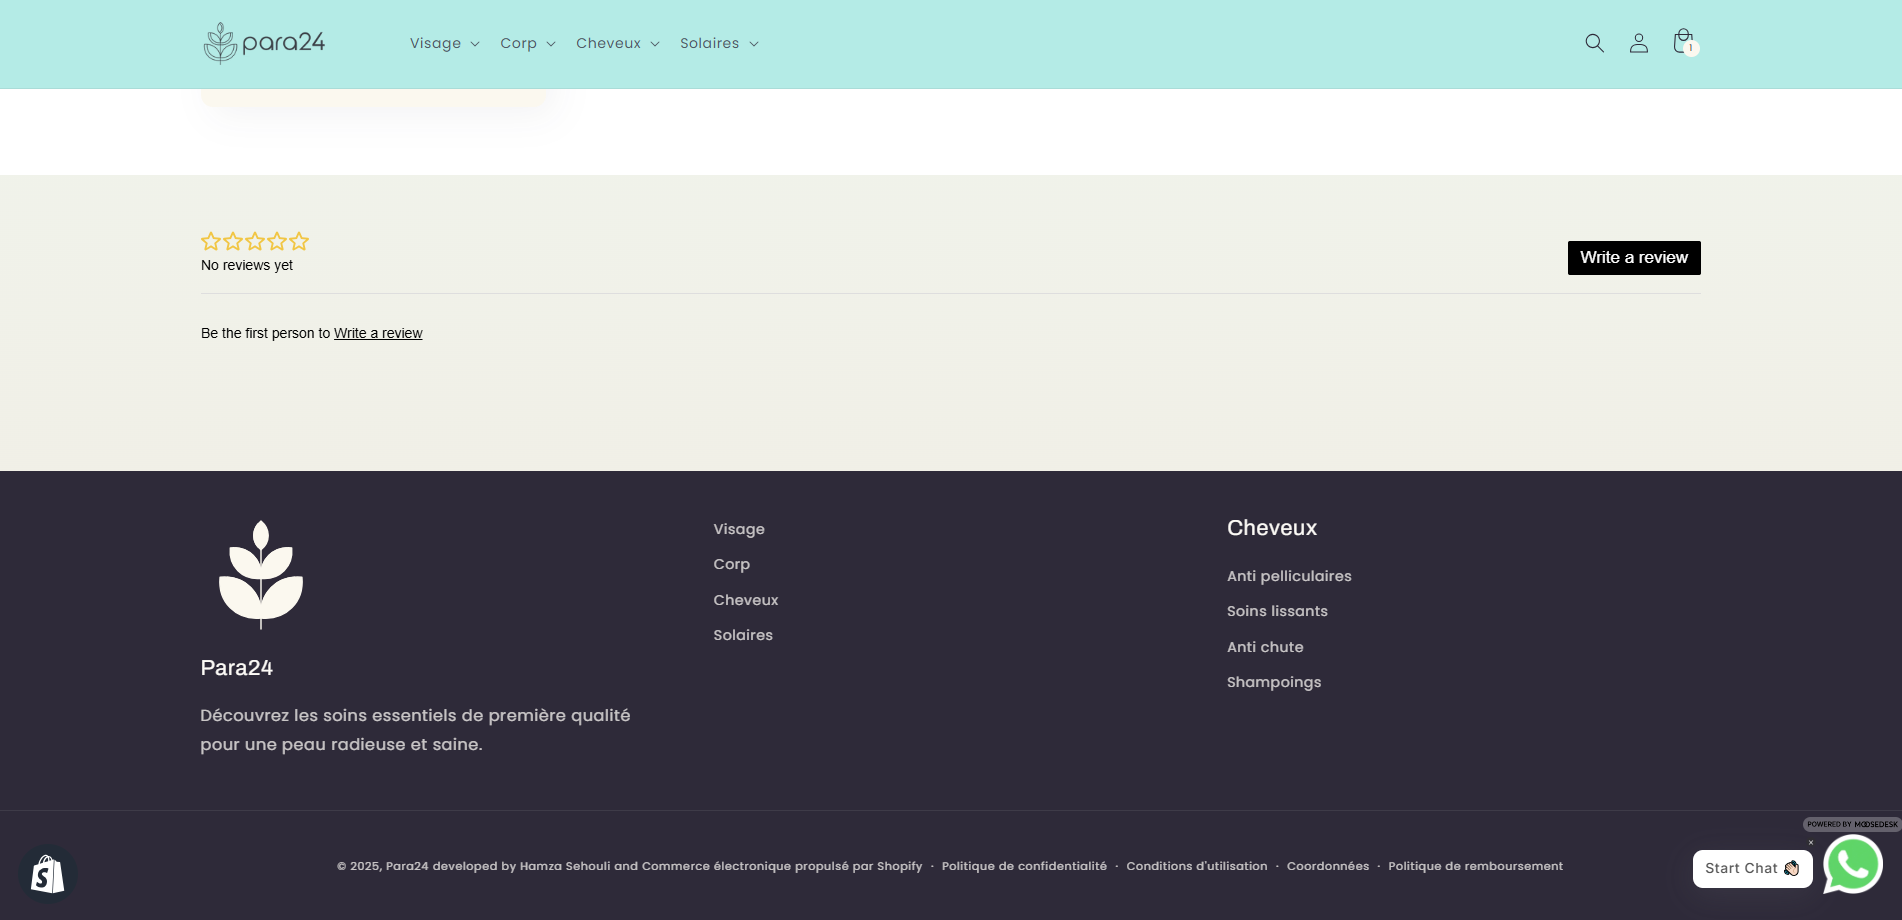The height and width of the screenshot is (920, 1902).
Task: Open the Shopify bag badge icon
Action: [x=47, y=874]
